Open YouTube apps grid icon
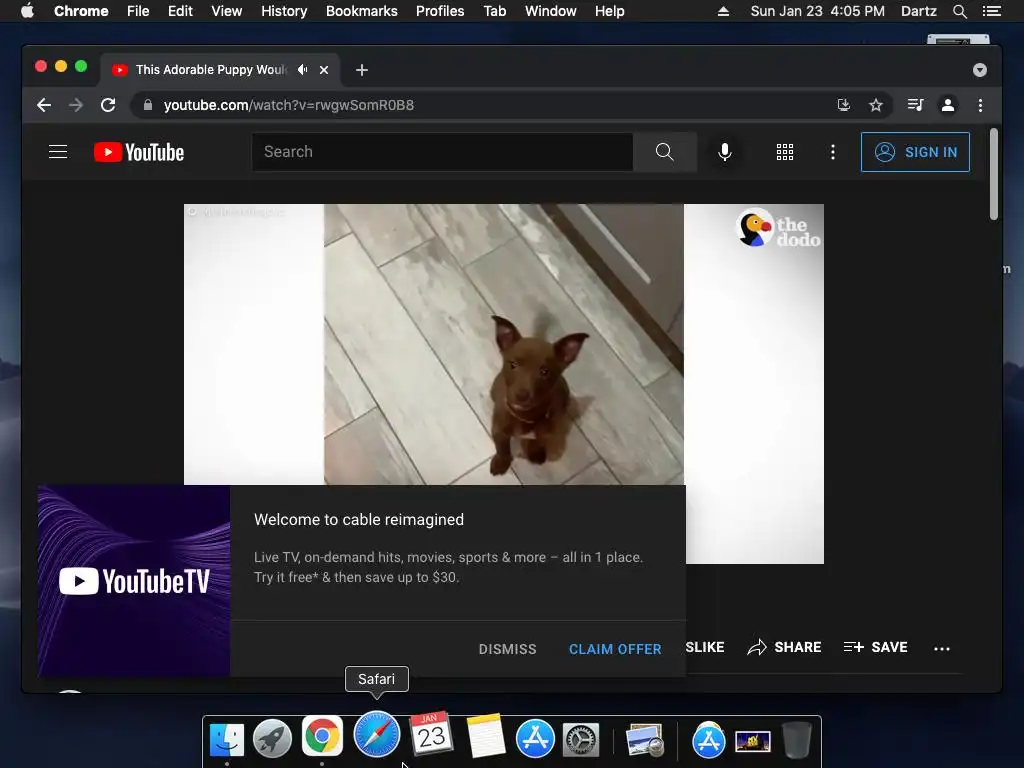This screenshot has height=768, width=1024. [x=784, y=152]
